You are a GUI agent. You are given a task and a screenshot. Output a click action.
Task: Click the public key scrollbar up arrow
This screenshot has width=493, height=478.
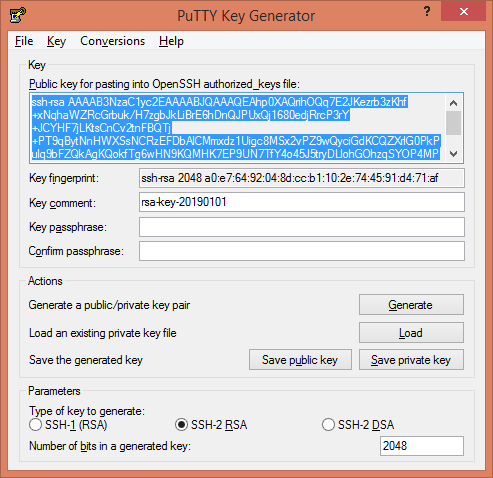453,103
